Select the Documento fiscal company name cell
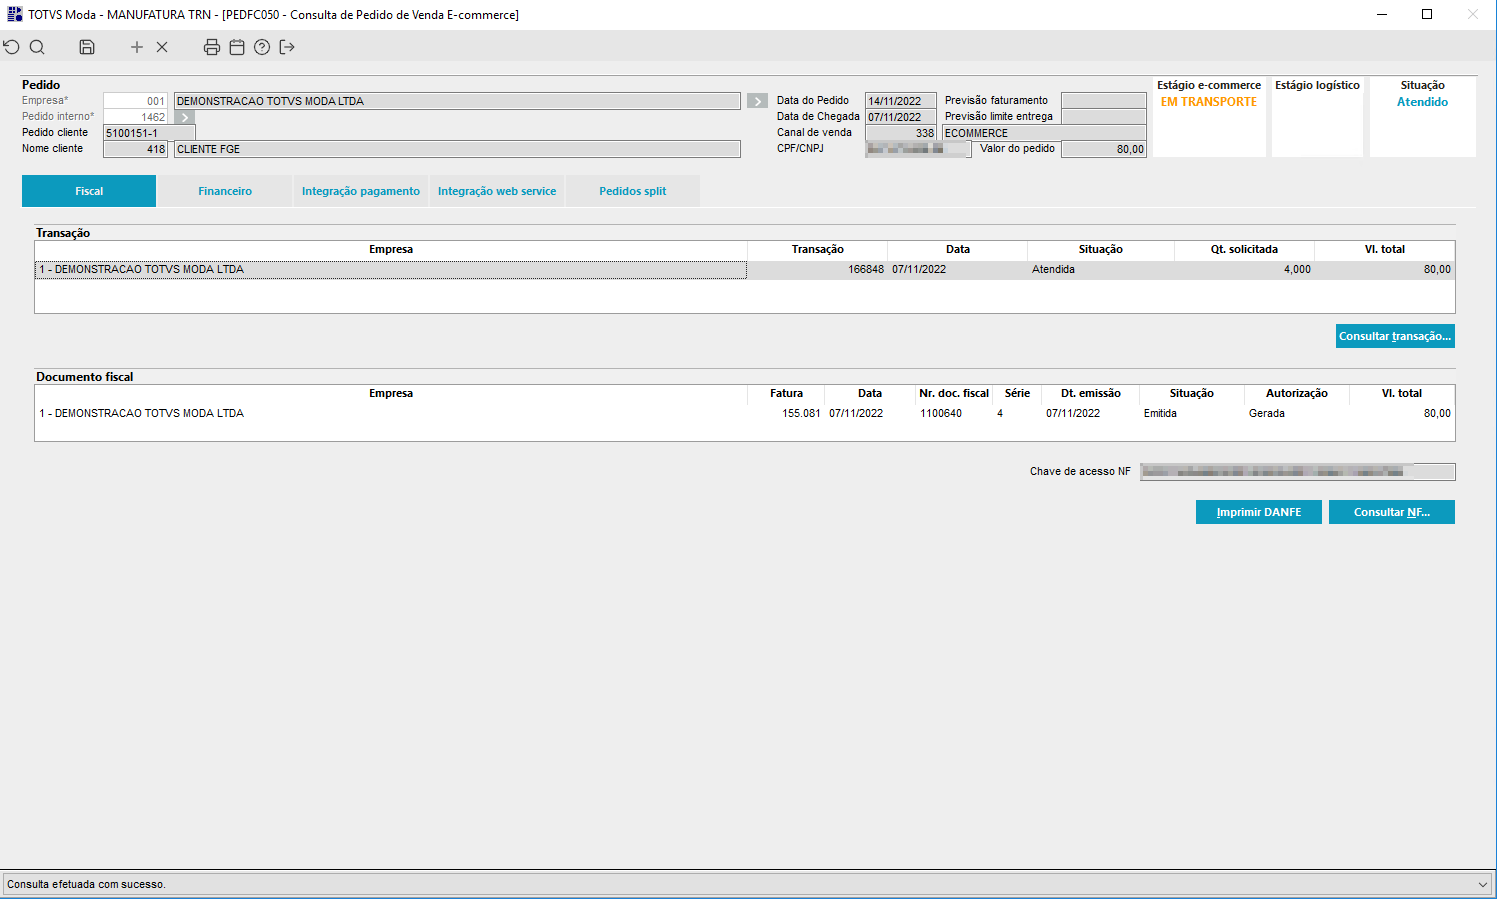1497x899 pixels. tap(391, 414)
